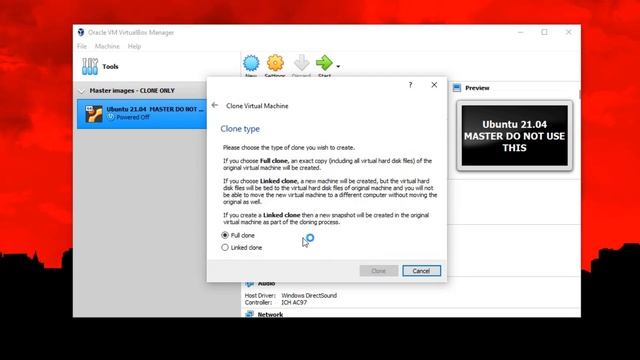Click the Cancel button
Viewport: 640px width, 360px height.
[421, 271]
